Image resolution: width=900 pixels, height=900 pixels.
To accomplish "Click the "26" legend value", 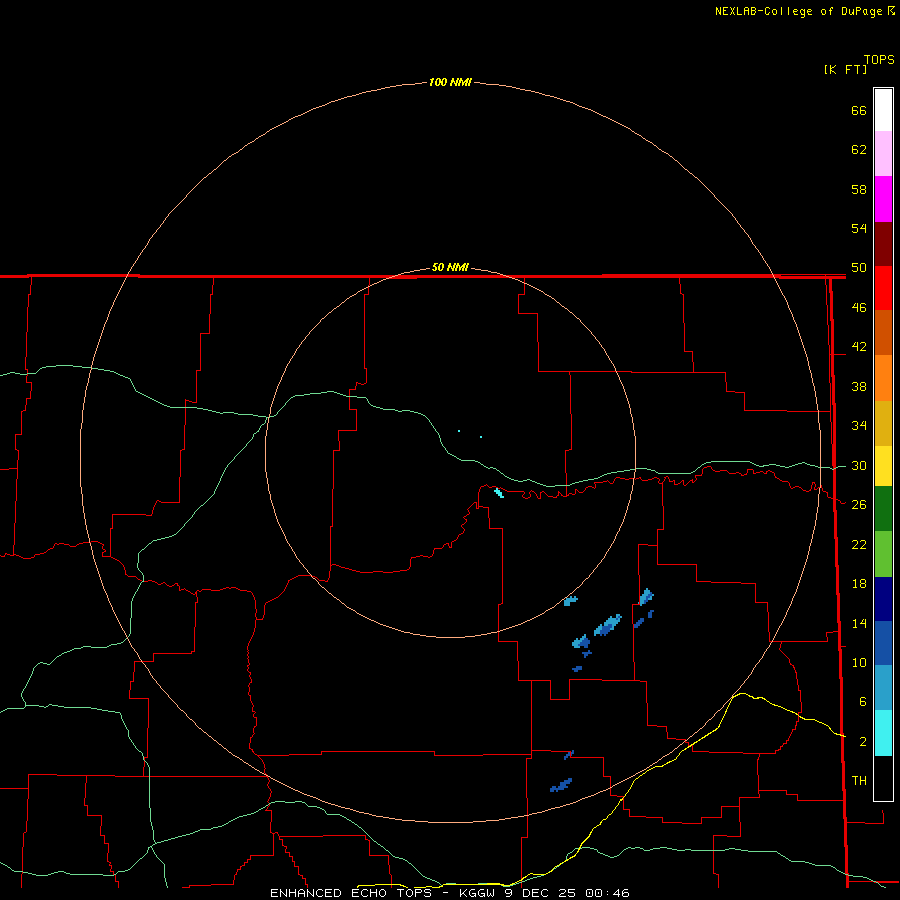I will [859, 505].
